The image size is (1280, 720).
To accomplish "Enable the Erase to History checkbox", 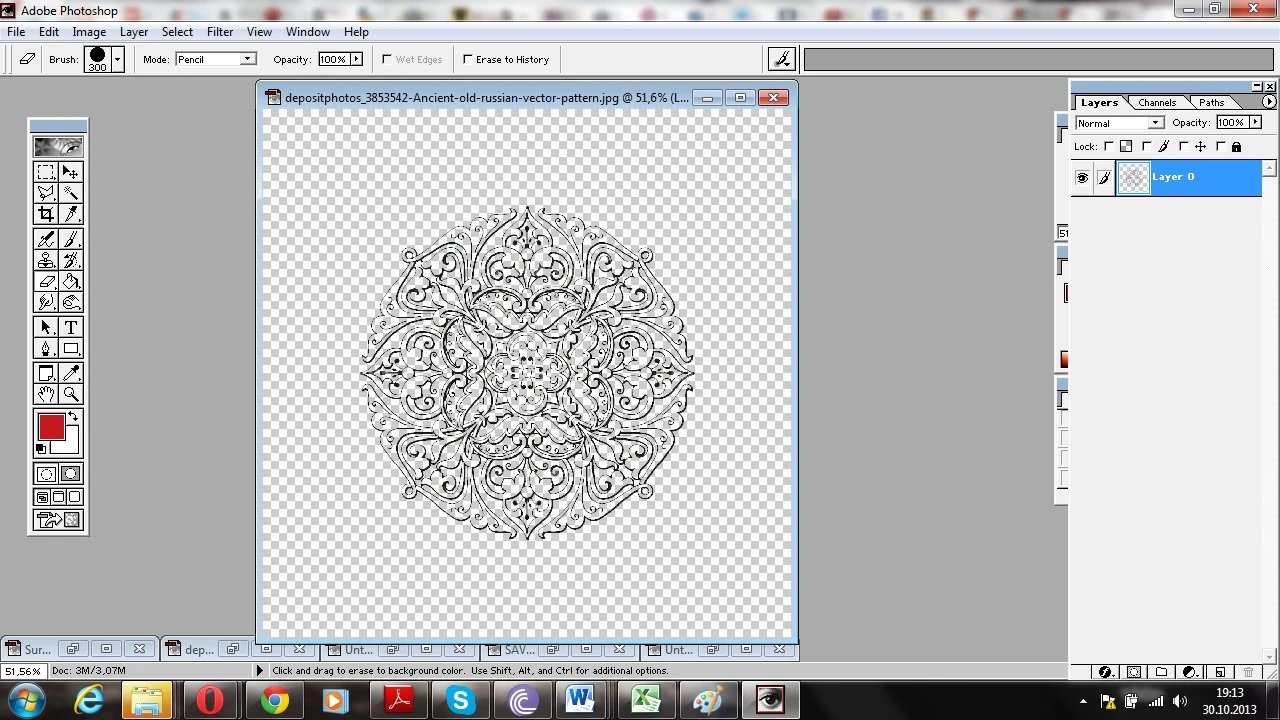I will (467, 60).
